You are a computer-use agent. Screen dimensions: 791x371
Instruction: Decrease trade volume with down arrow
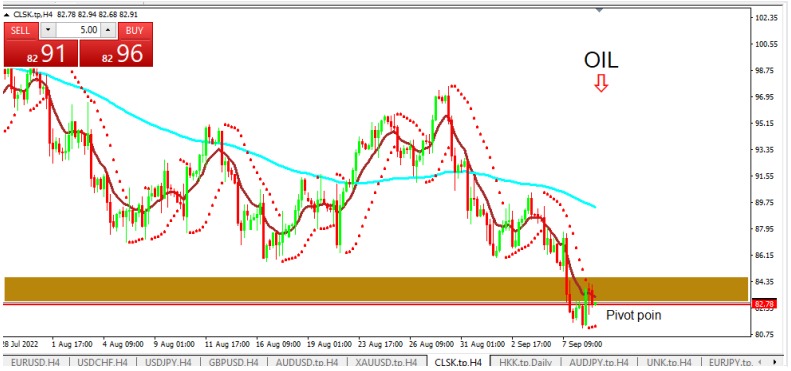click(48, 30)
